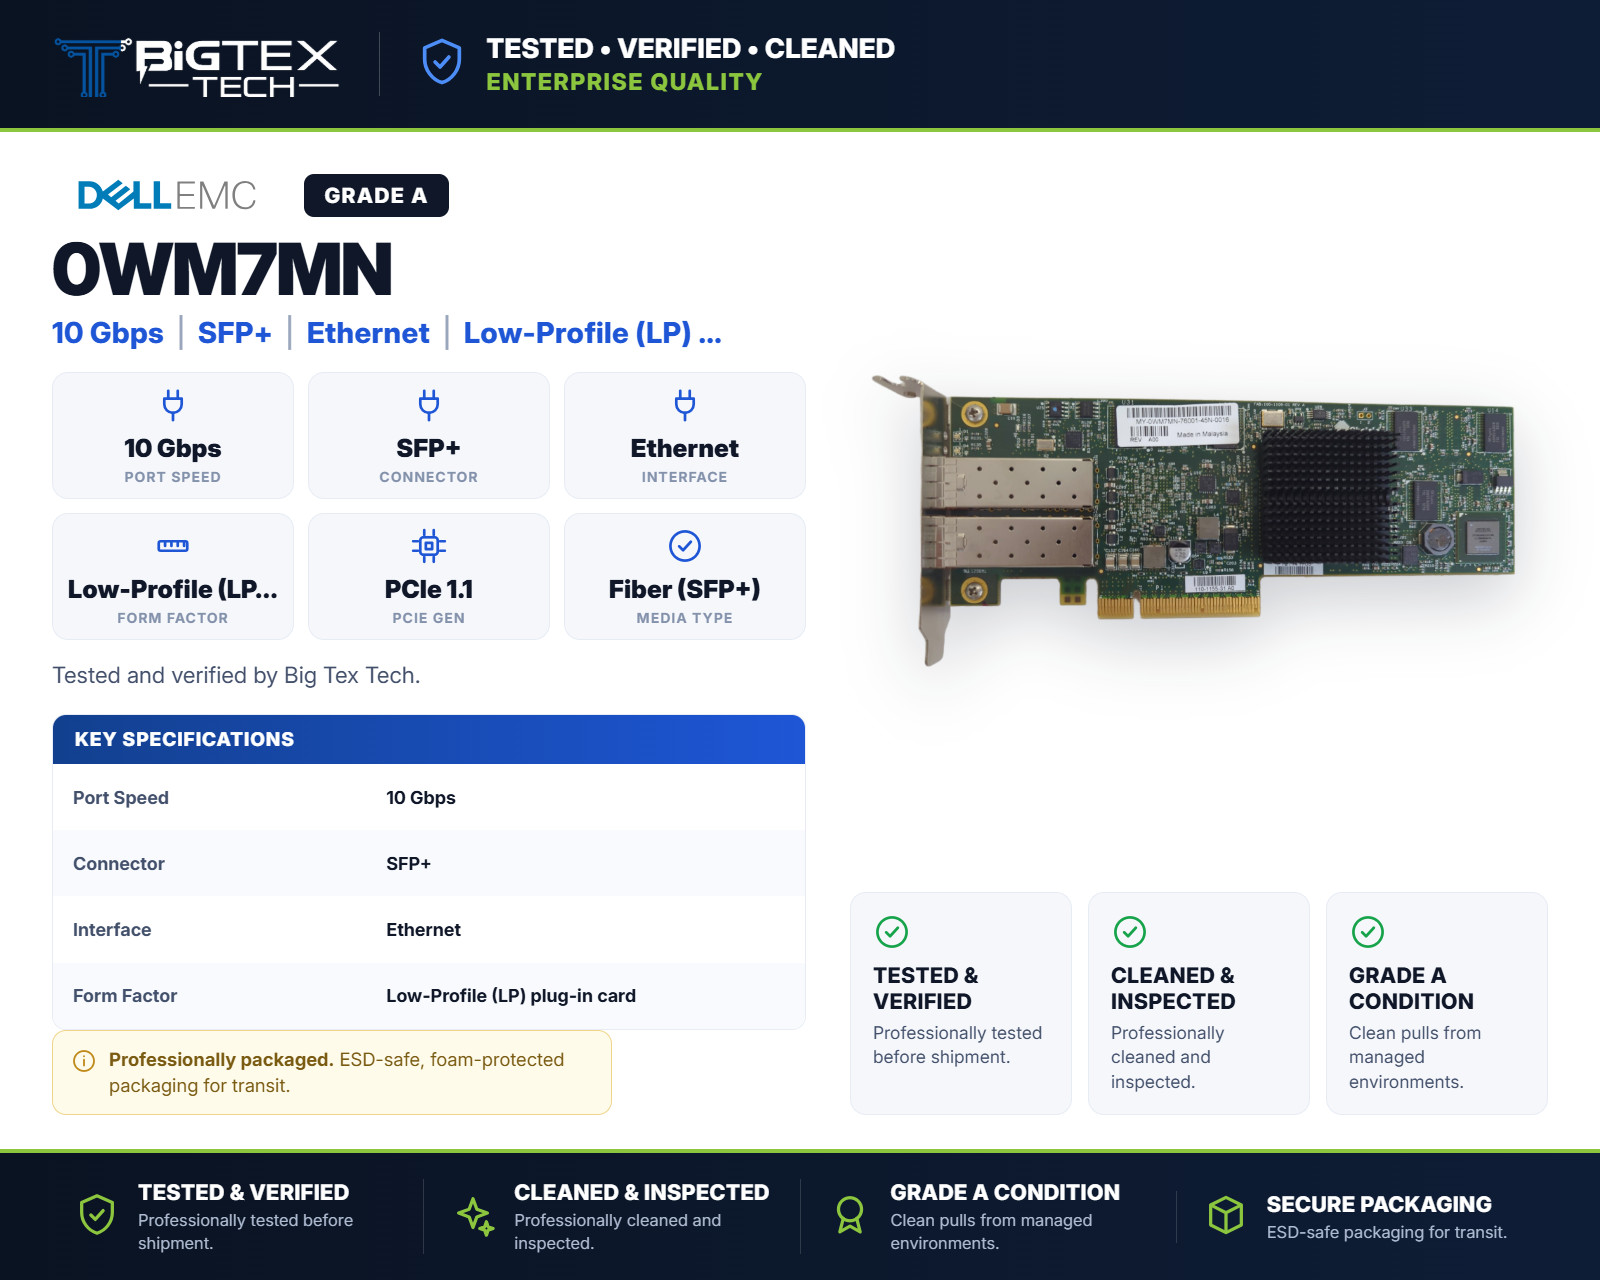Viewport: 1600px width, 1280px height.
Task: Click the plug icon above 10 Gbps
Action: coord(173,405)
